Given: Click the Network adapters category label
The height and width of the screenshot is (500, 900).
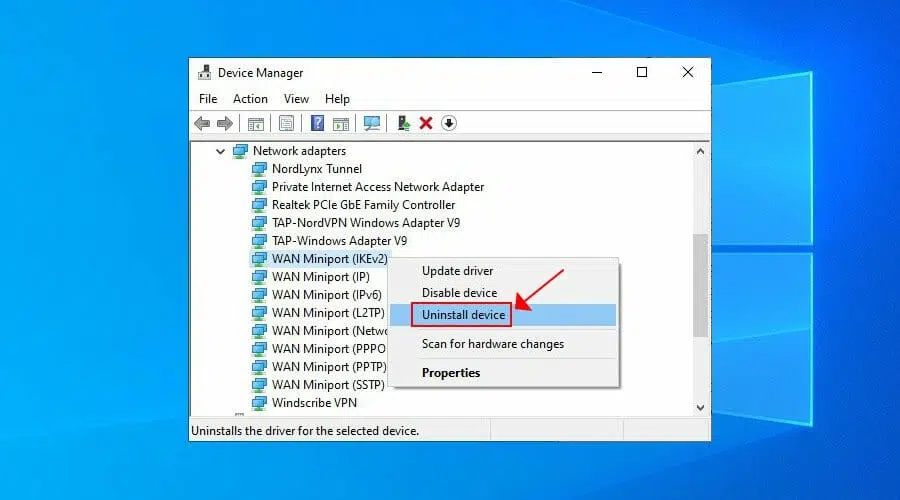Looking at the screenshot, I should point(299,151).
